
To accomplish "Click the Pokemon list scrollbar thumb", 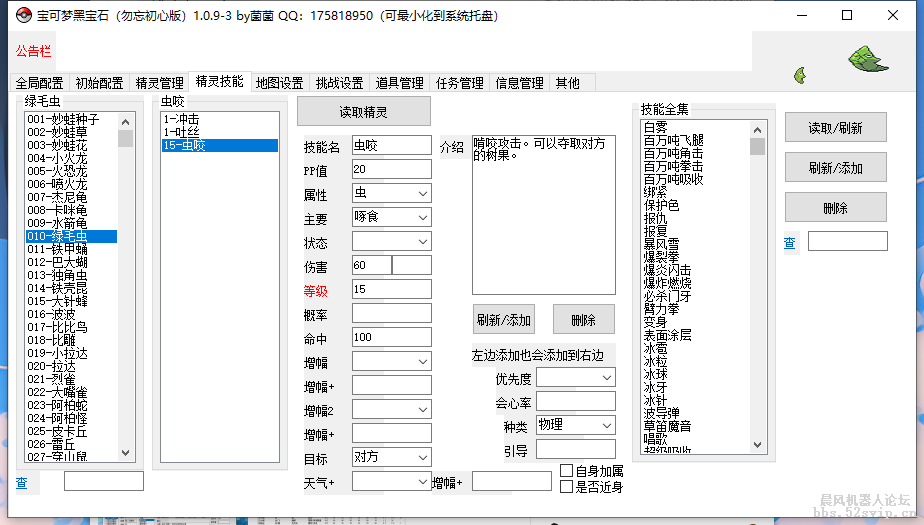I will coord(126,138).
